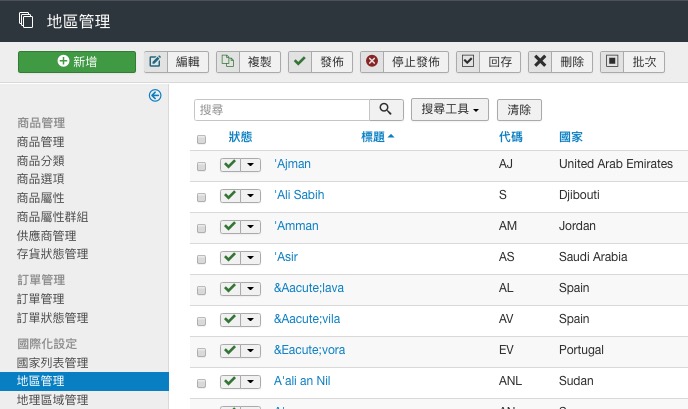
Task: Click the 發佈 publish checkmark icon
Action: pyautogui.click(x=300, y=62)
